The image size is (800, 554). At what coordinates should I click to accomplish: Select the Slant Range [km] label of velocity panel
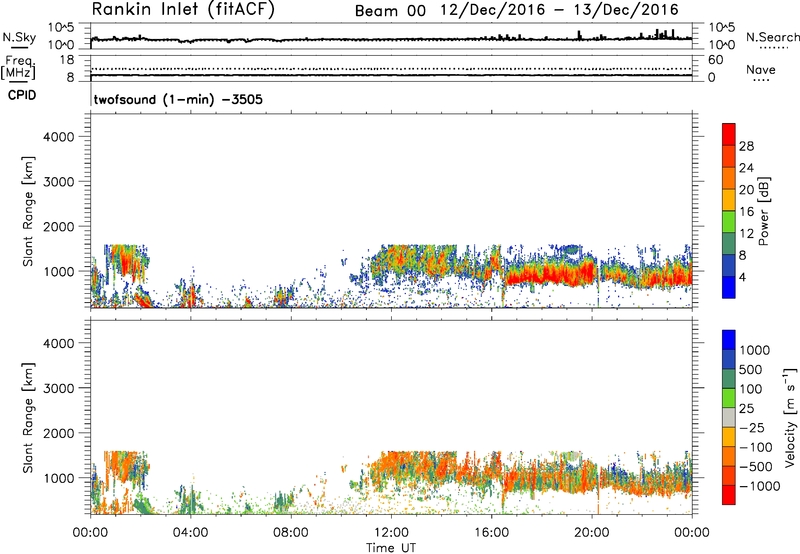pos(28,418)
